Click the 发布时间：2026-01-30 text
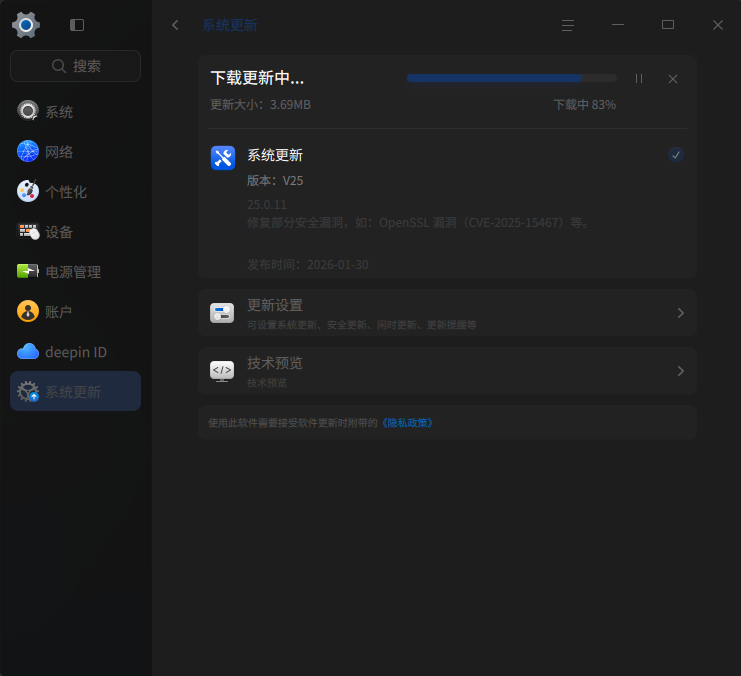Image resolution: width=741 pixels, height=676 pixels. point(308,265)
